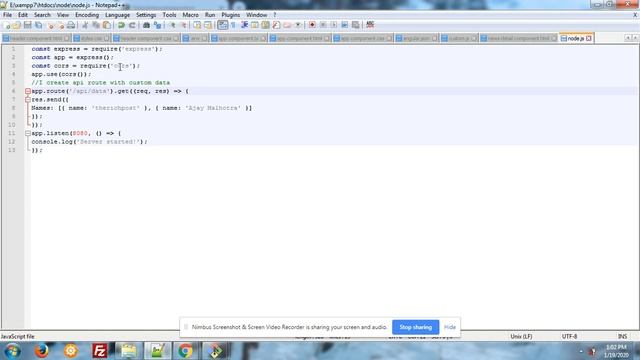Run macro multiple times icon
The height and width of the screenshot is (360, 640).
click(x=344, y=25)
